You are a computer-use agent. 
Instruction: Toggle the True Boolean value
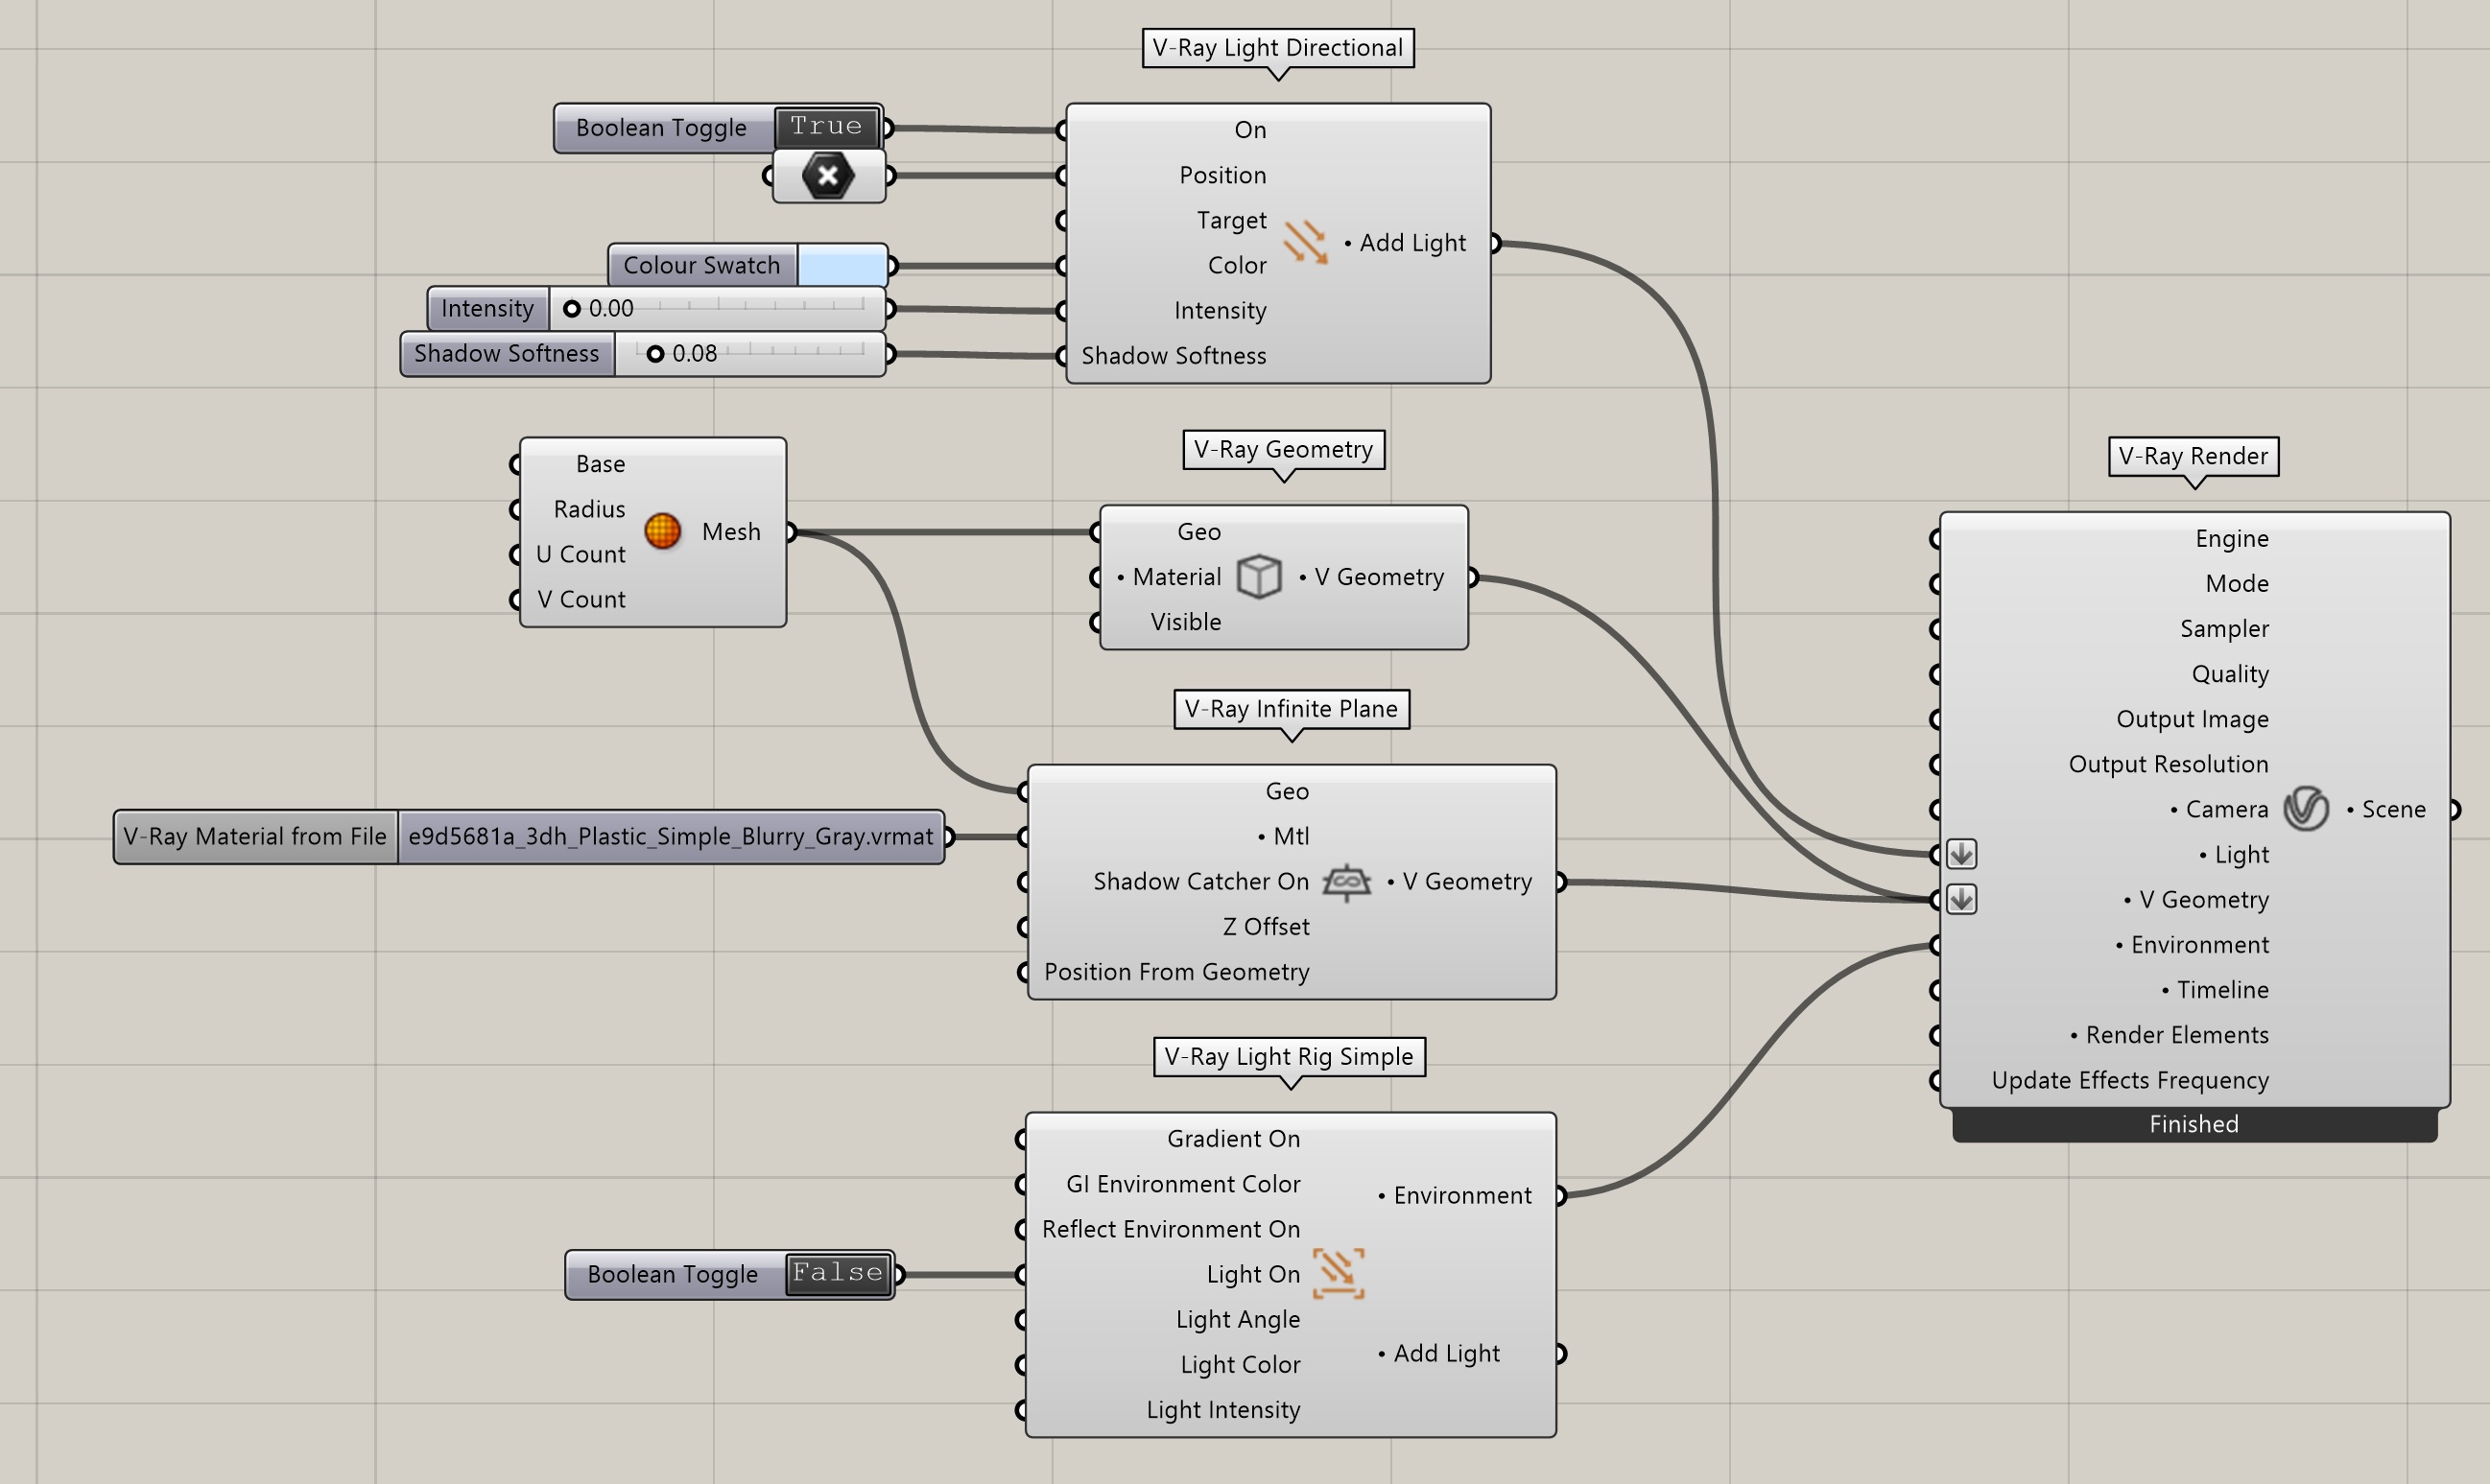[826, 127]
